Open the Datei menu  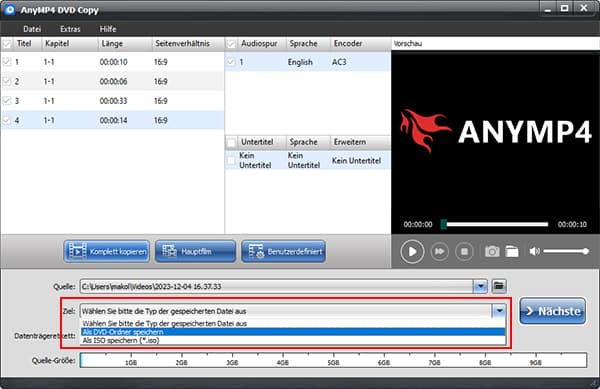click(32, 29)
